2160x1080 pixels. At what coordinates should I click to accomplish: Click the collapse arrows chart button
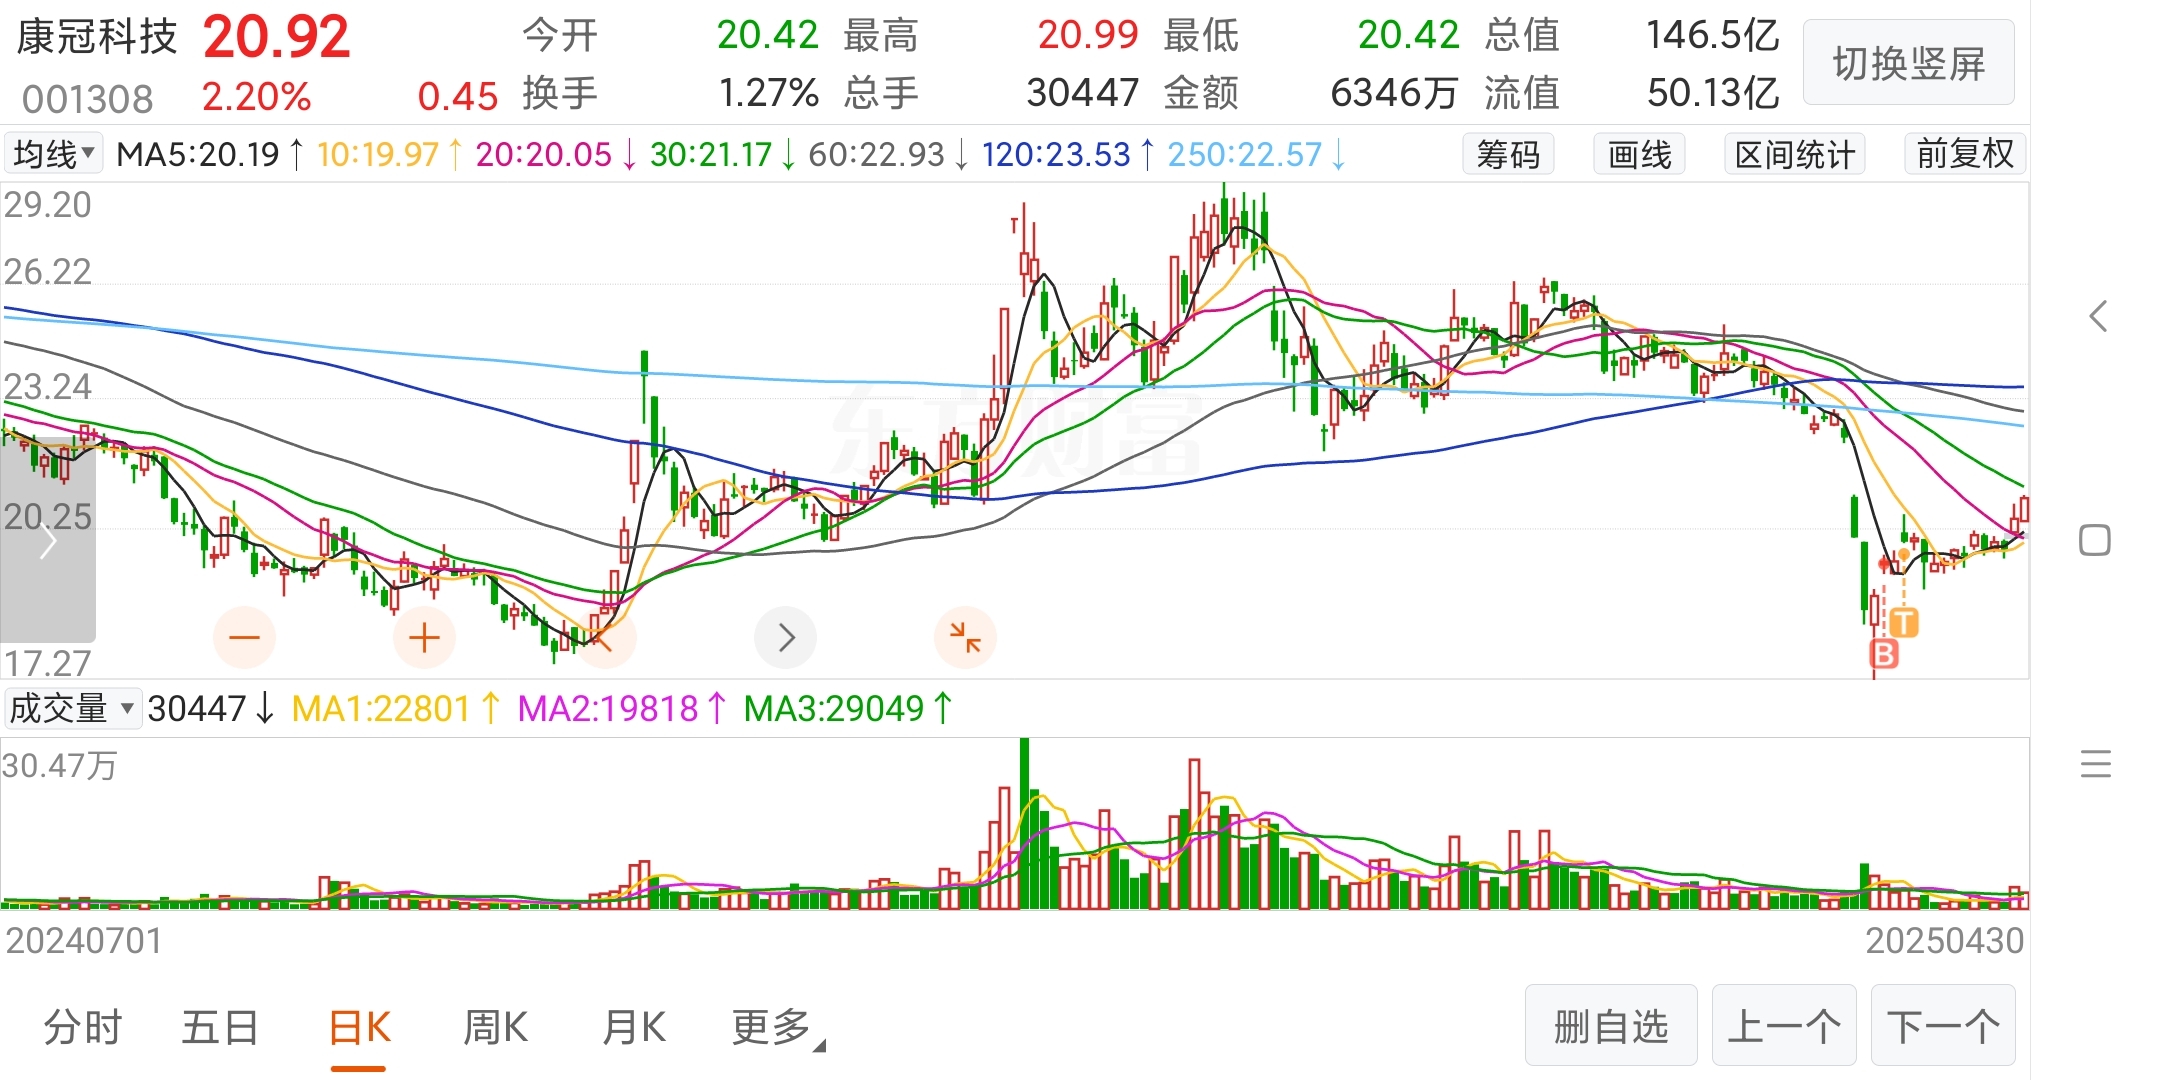[965, 637]
